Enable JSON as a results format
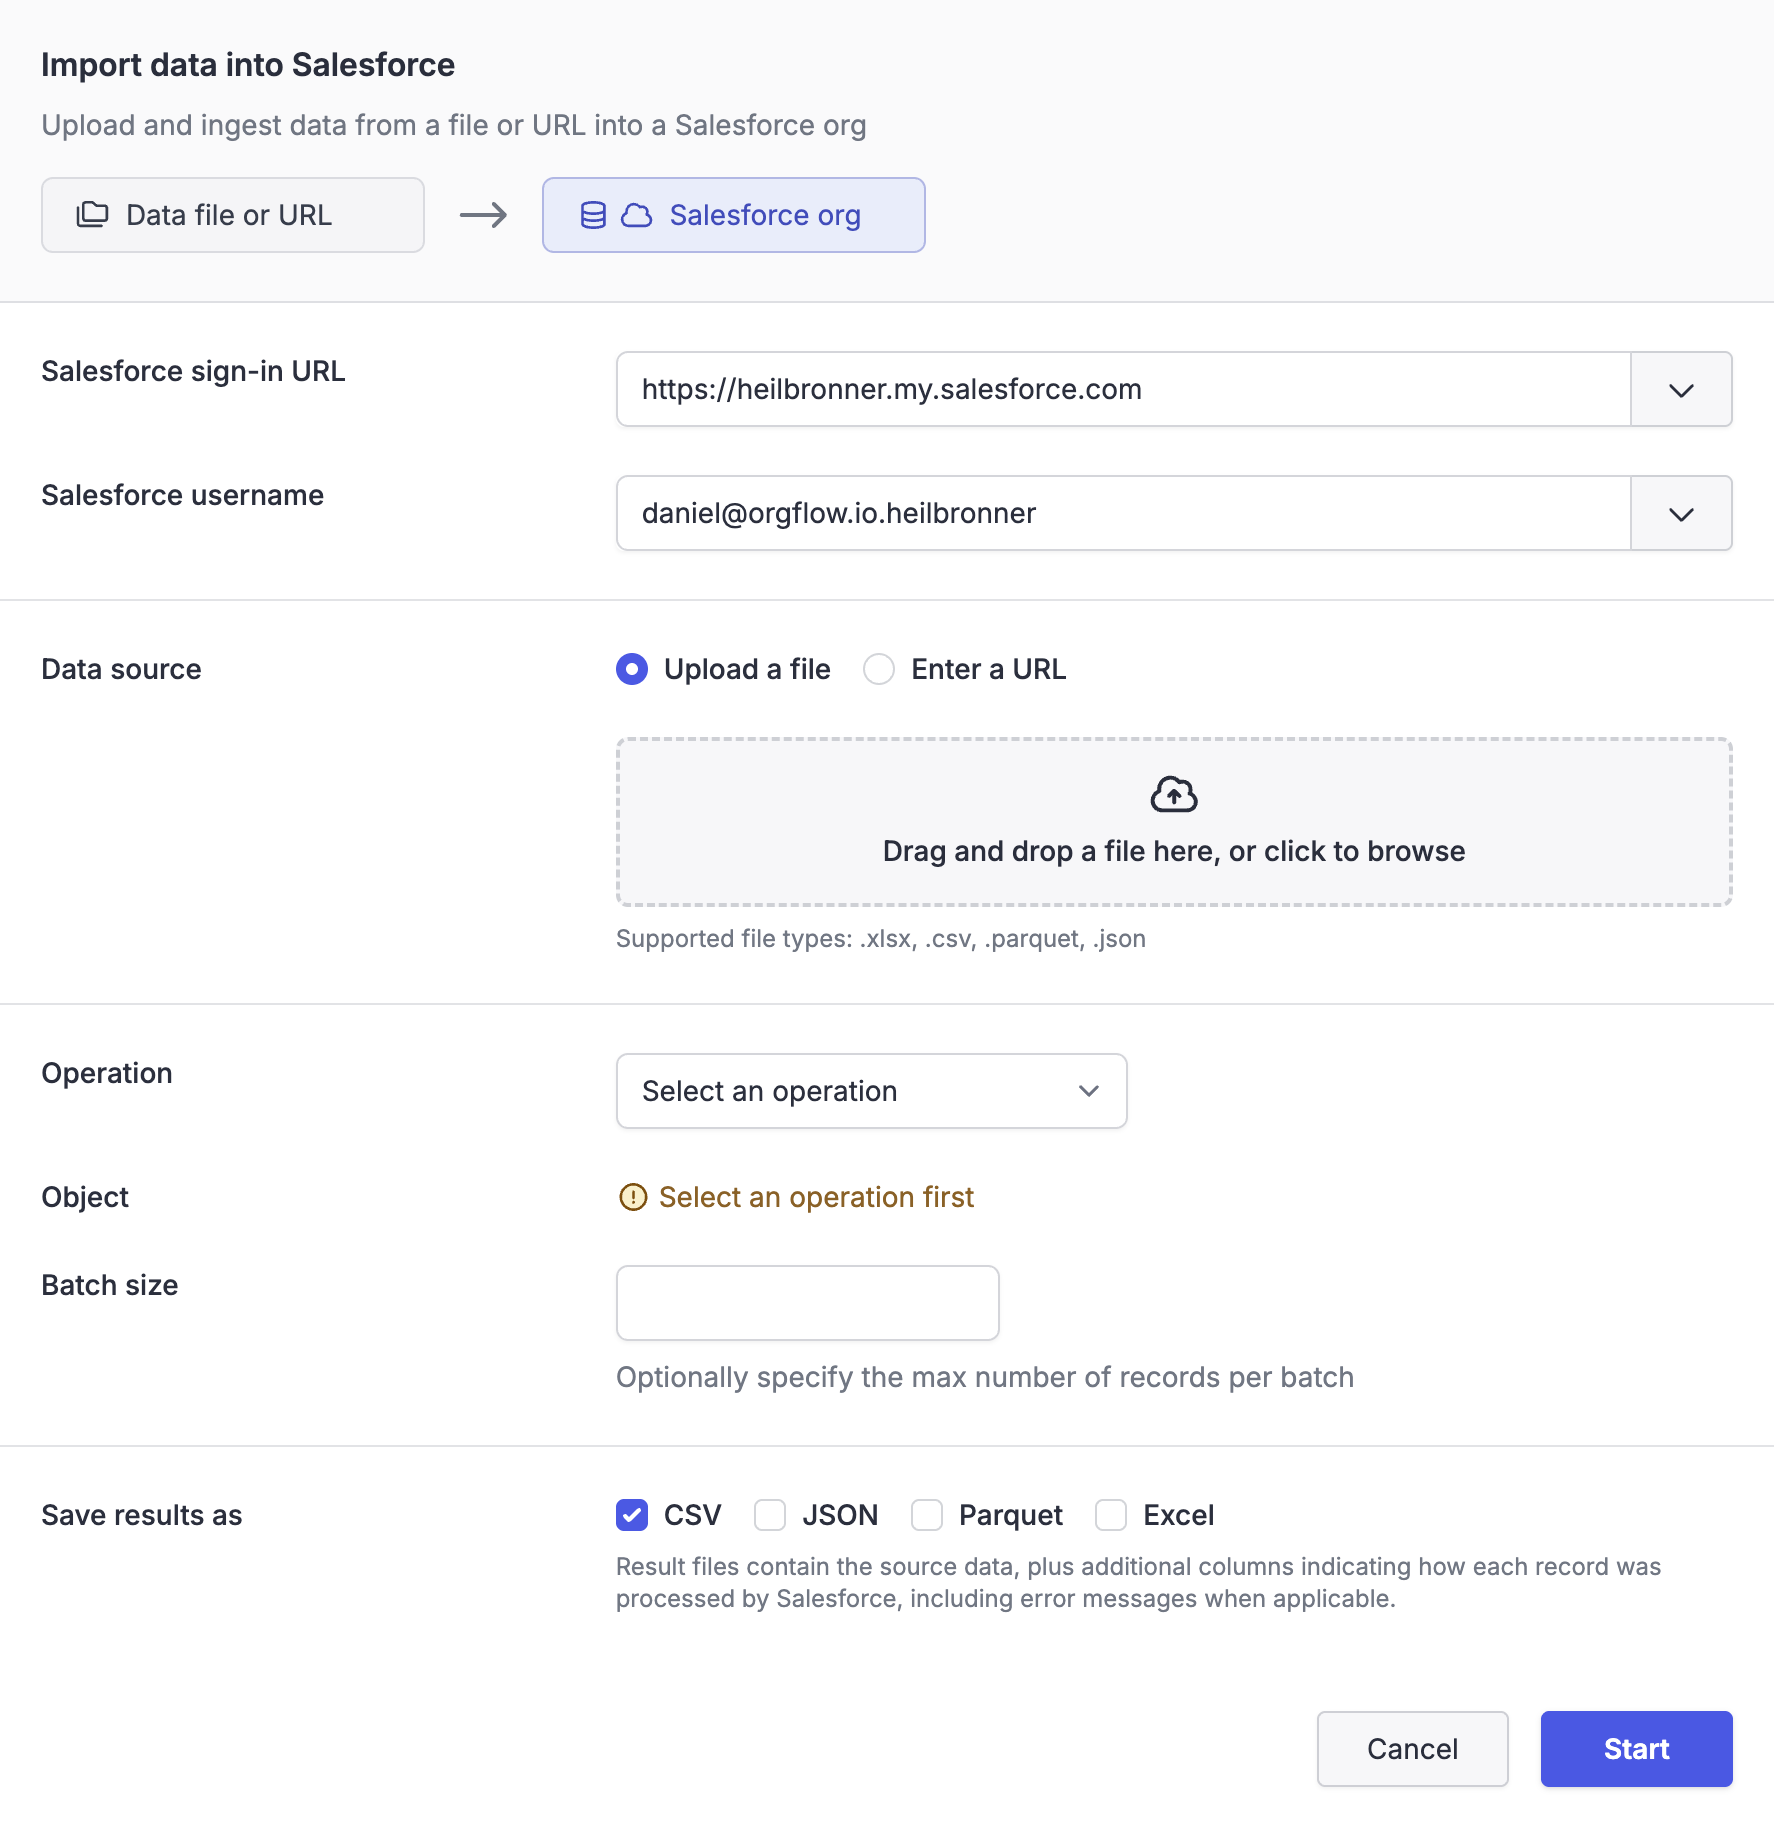The width and height of the screenshot is (1774, 1828). [x=770, y=1515]
